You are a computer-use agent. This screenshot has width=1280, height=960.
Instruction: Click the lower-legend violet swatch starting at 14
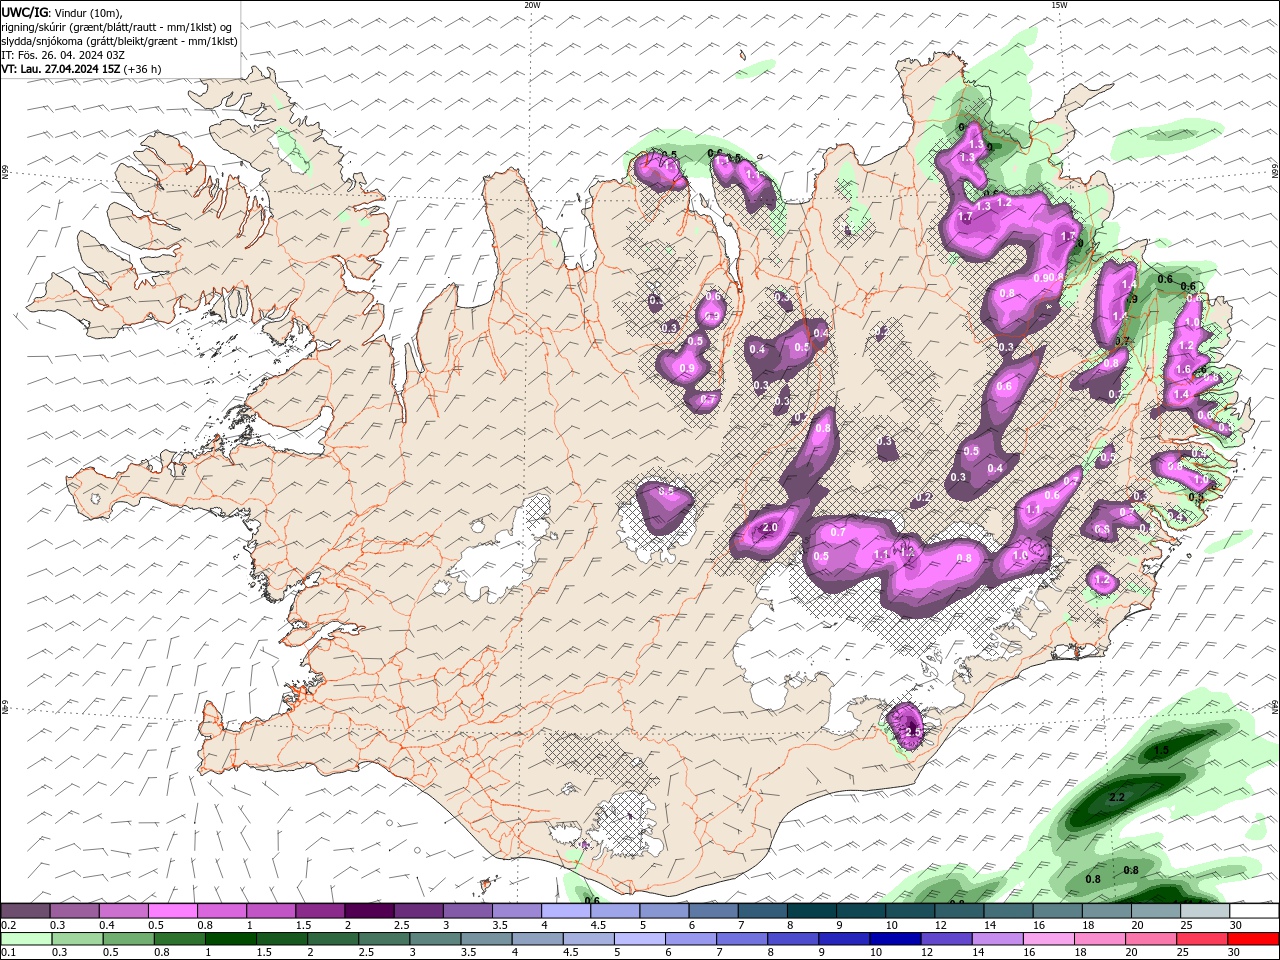997,939
